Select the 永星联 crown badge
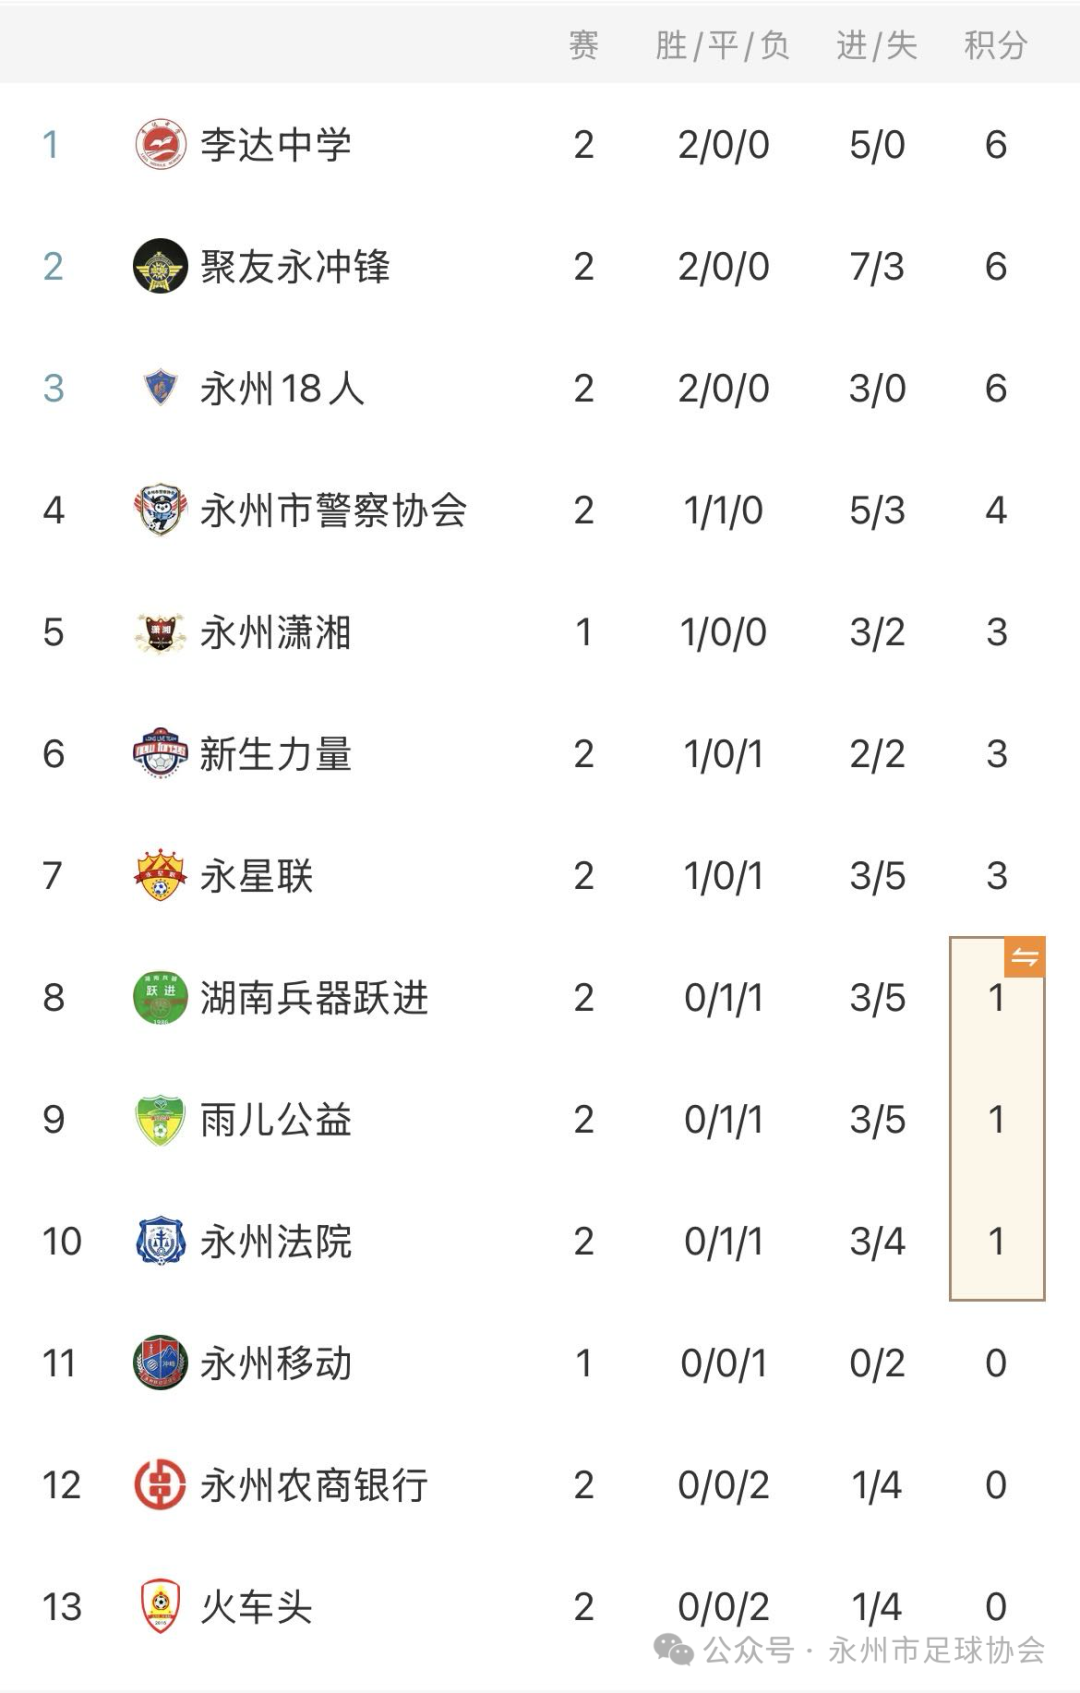The height and width of the screenshot is (1693, 1080). click(160, 875)
